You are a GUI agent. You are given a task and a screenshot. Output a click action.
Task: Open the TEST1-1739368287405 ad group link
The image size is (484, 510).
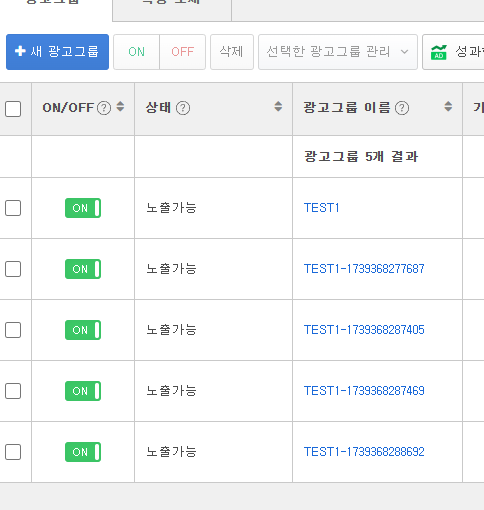[x=364, y=330]
